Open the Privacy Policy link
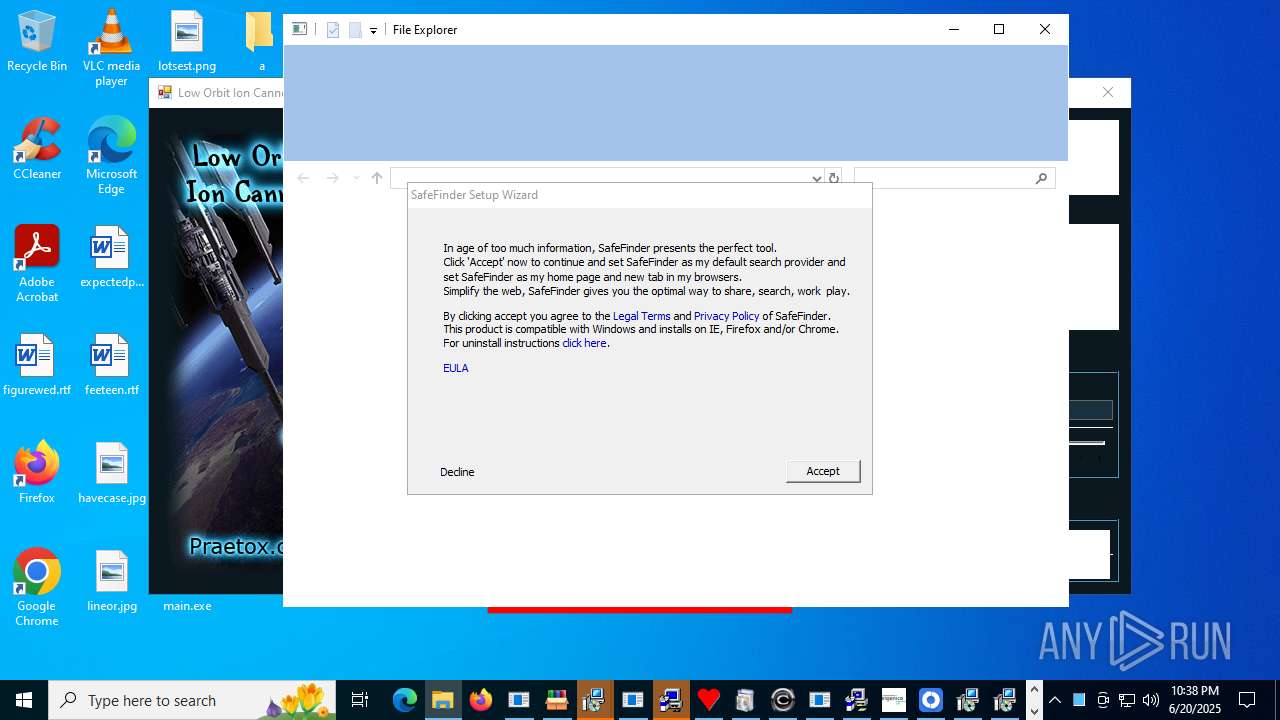The width and height of the screenshot is (1280, 720). [726, 316]
